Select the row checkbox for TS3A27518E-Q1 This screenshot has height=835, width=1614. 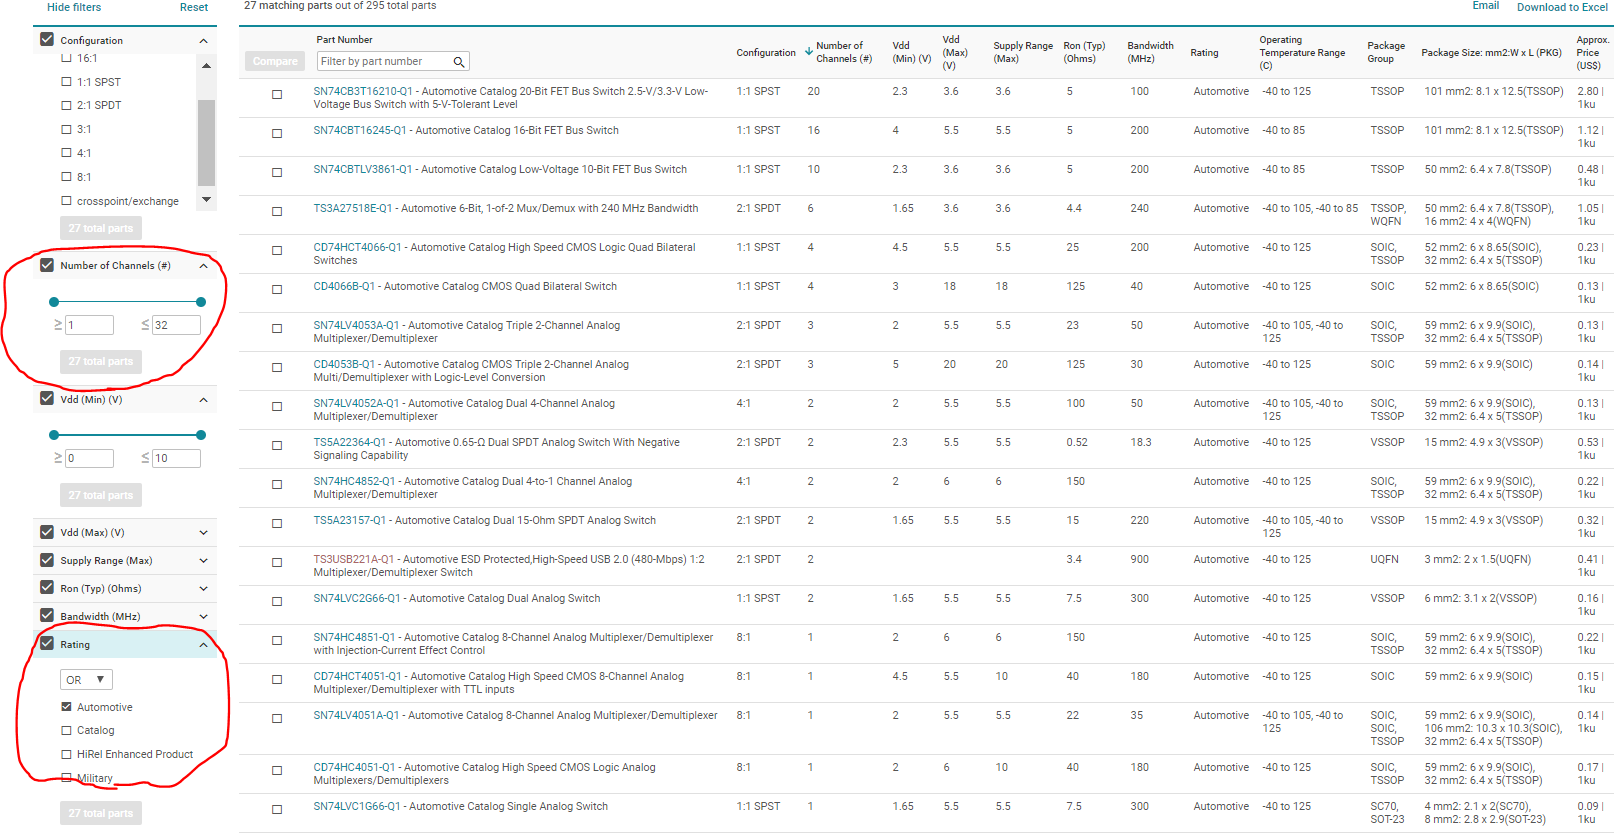point(277,212)
